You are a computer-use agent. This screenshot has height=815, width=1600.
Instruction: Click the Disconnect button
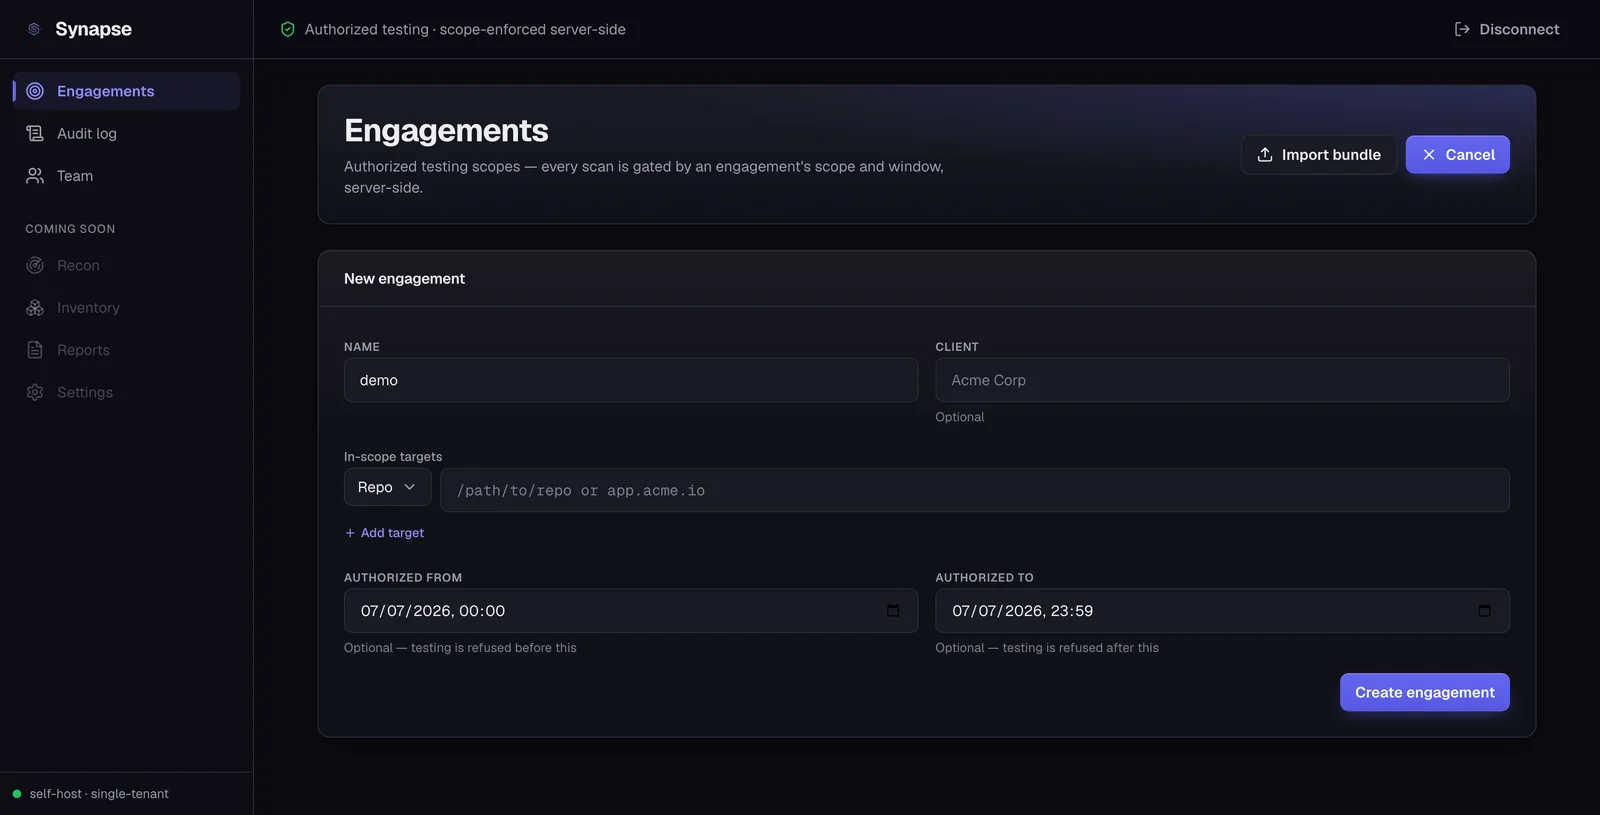(1507, 29)
